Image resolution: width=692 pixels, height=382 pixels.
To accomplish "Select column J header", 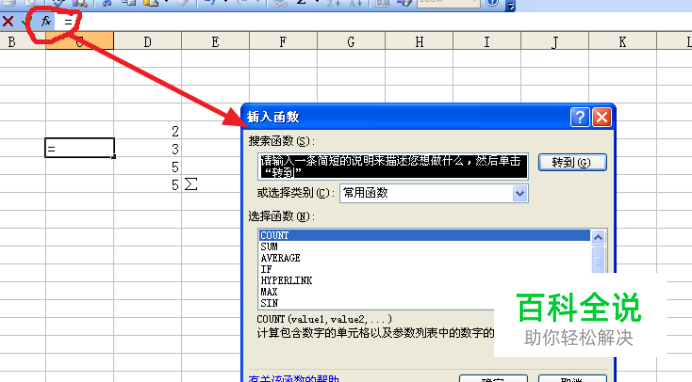I will click(x=555, y=42).
